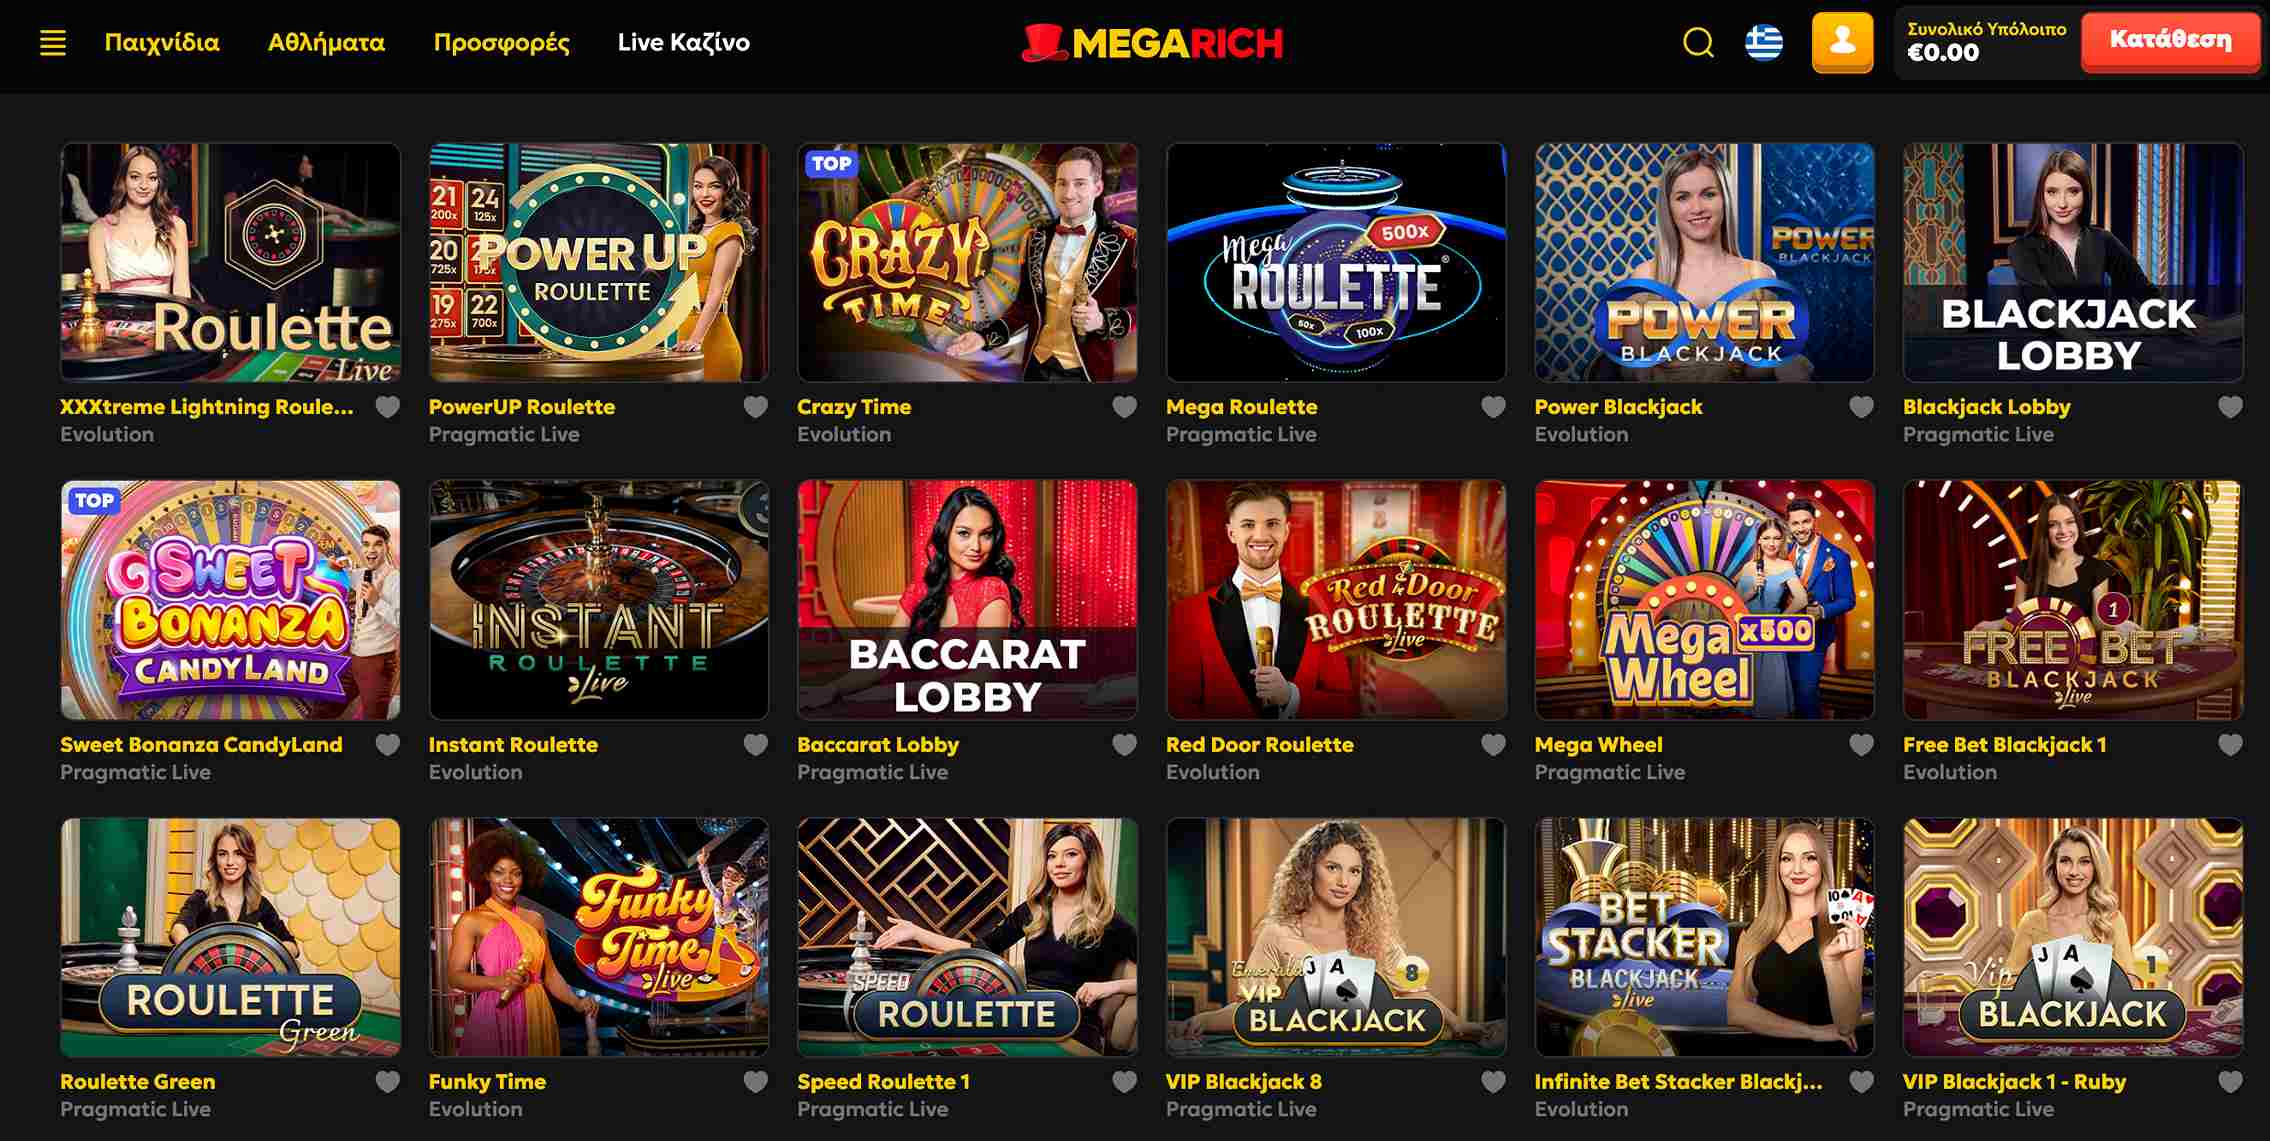Open the Instant Roulette thumbnail
This screenshot has height=1141, width=2270.
(x=598, y=600)
